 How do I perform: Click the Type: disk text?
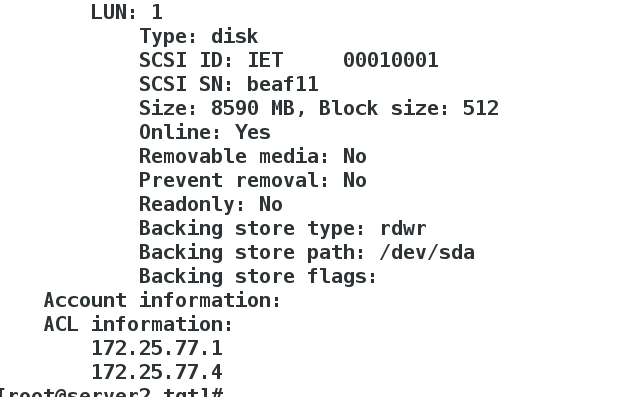[199, 36]
